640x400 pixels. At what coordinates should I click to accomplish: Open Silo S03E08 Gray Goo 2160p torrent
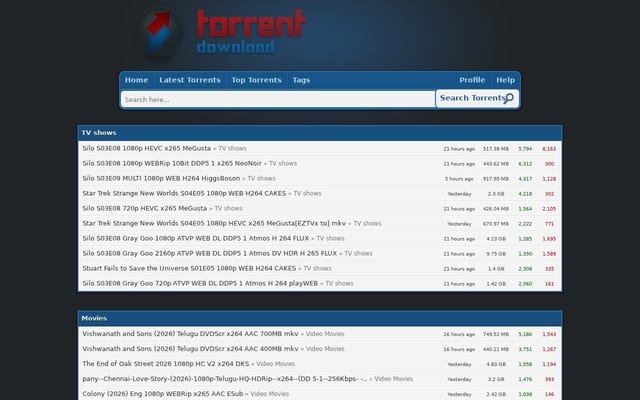pos(210,253)
